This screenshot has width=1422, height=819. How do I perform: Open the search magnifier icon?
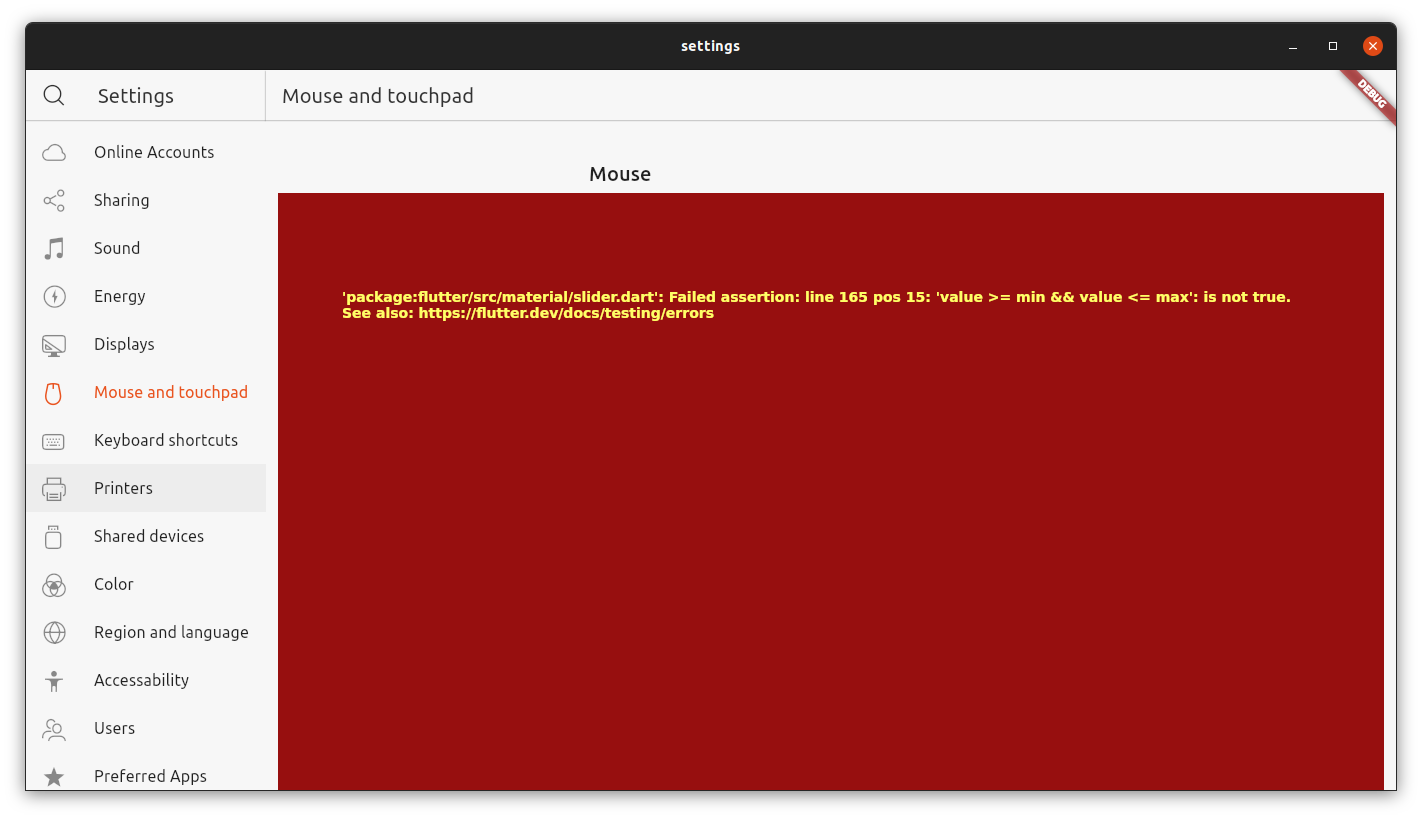pos(54,95)
